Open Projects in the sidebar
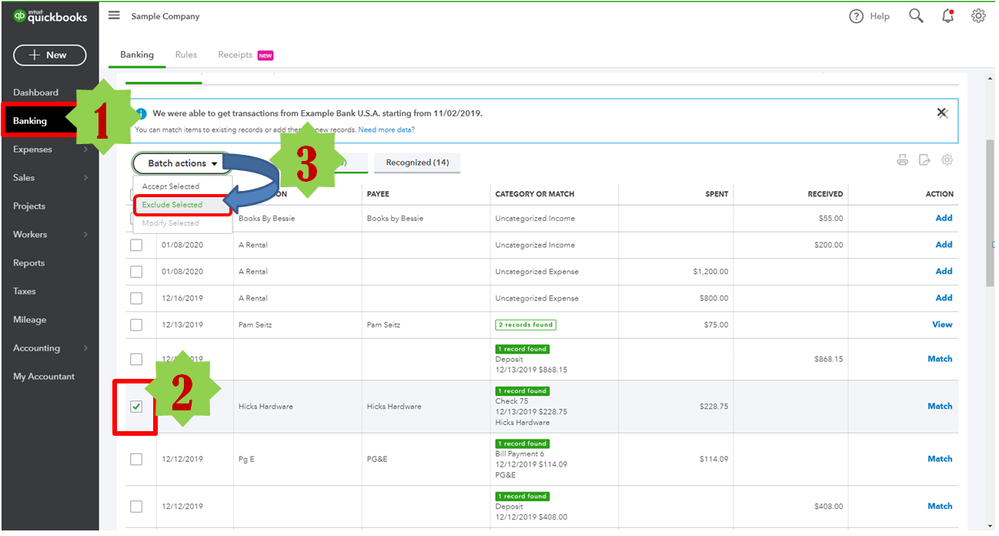Viewport: 999px width, 536px height. click(x=29, y=206)
